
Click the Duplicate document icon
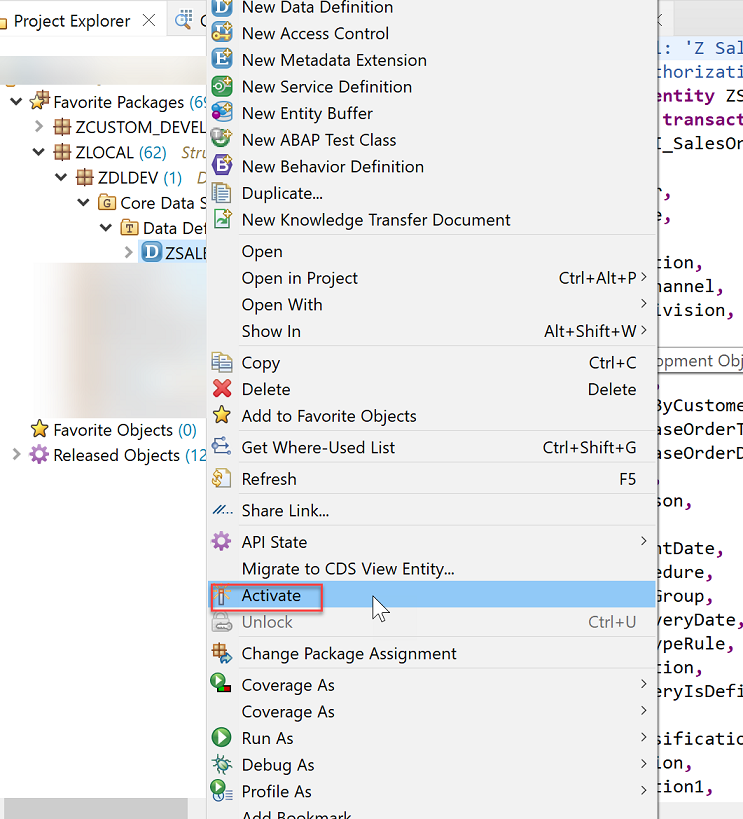222,193
